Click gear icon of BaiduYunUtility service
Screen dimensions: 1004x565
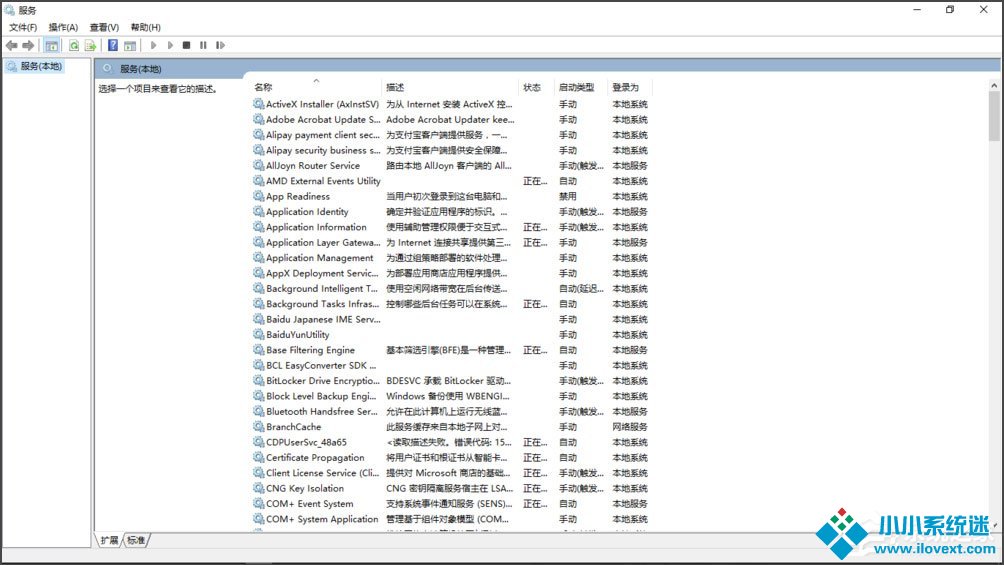(258, 334)
